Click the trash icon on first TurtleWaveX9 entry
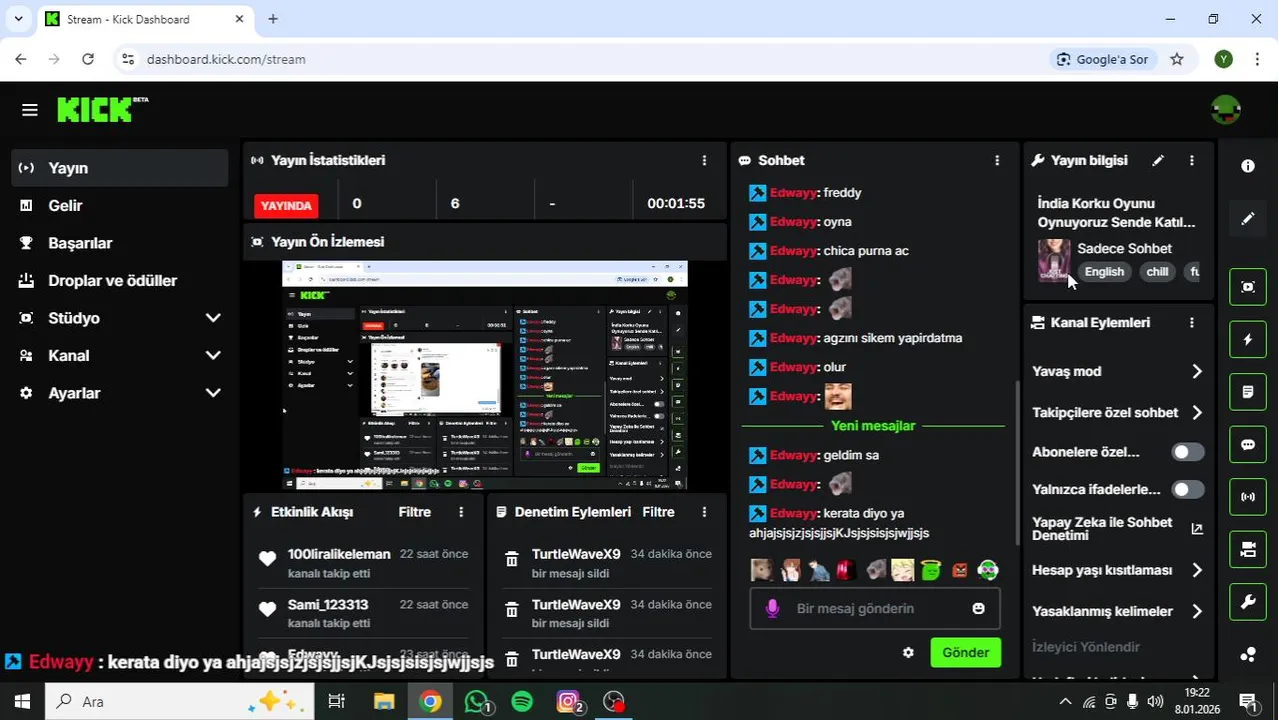Viewport: 1278px width, 720px height. click(x=512, y=560)
